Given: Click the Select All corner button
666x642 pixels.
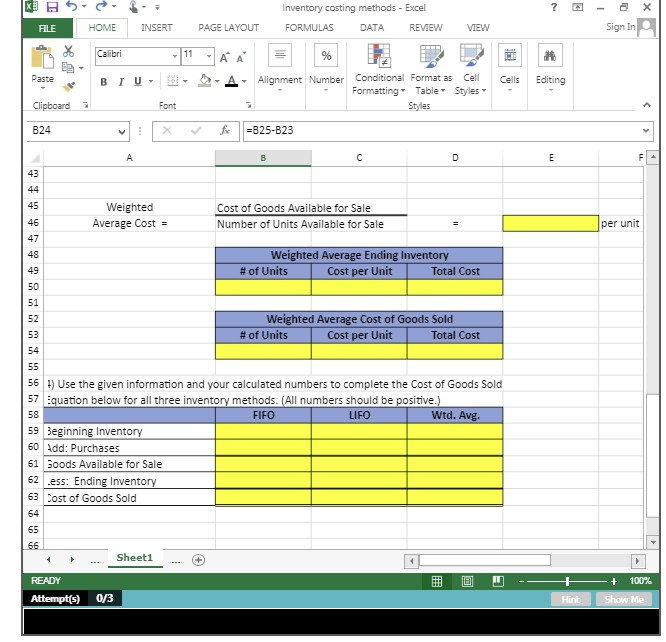Looking at the screenshot, I should coord(35,158).
